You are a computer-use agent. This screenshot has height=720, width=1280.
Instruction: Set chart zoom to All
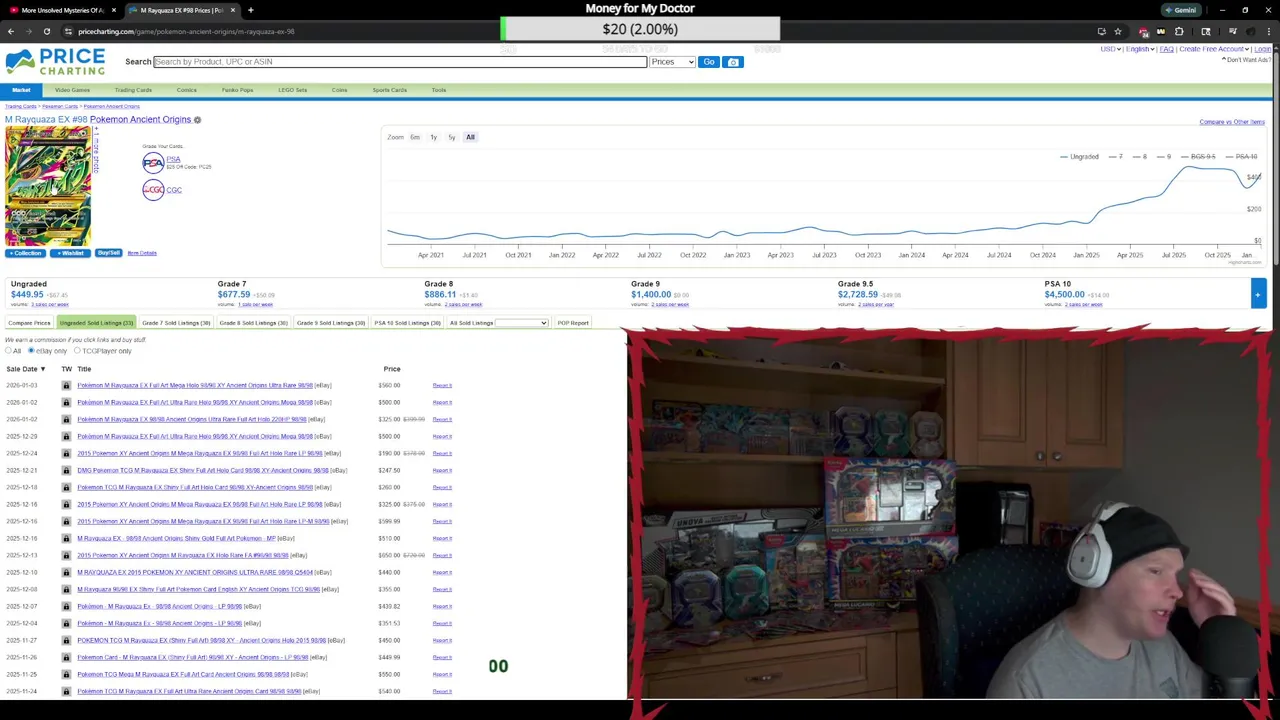point(470,137)
